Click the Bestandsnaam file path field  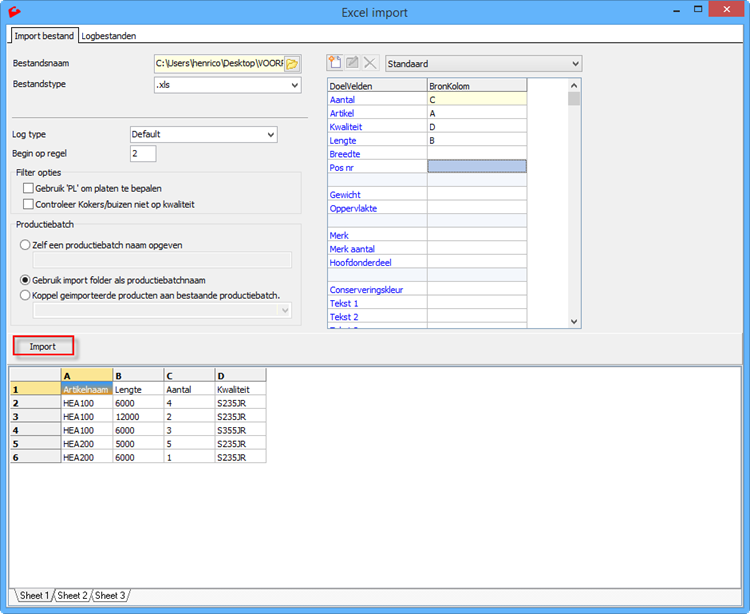coord(219,63)
